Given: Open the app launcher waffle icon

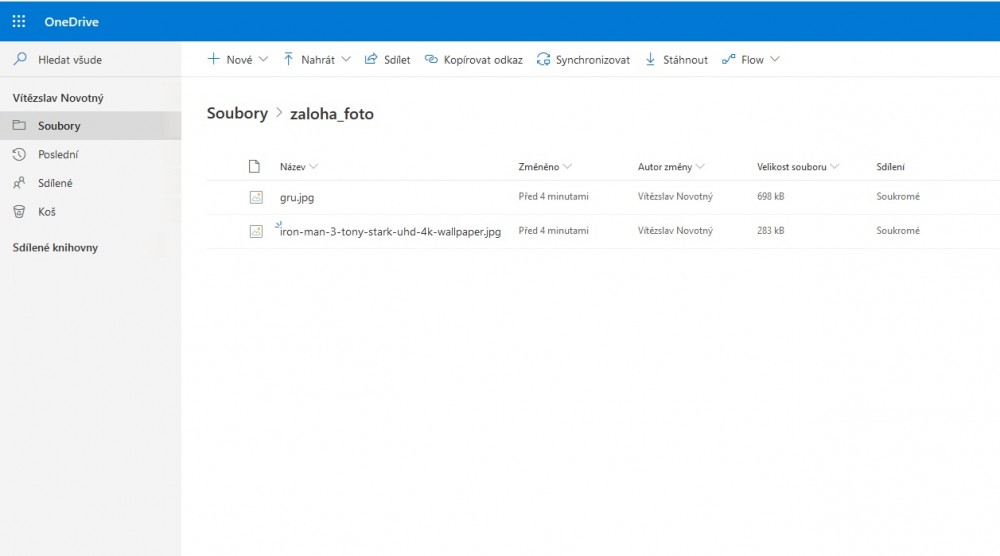Looking at the screenshot, I should point(19,22).
